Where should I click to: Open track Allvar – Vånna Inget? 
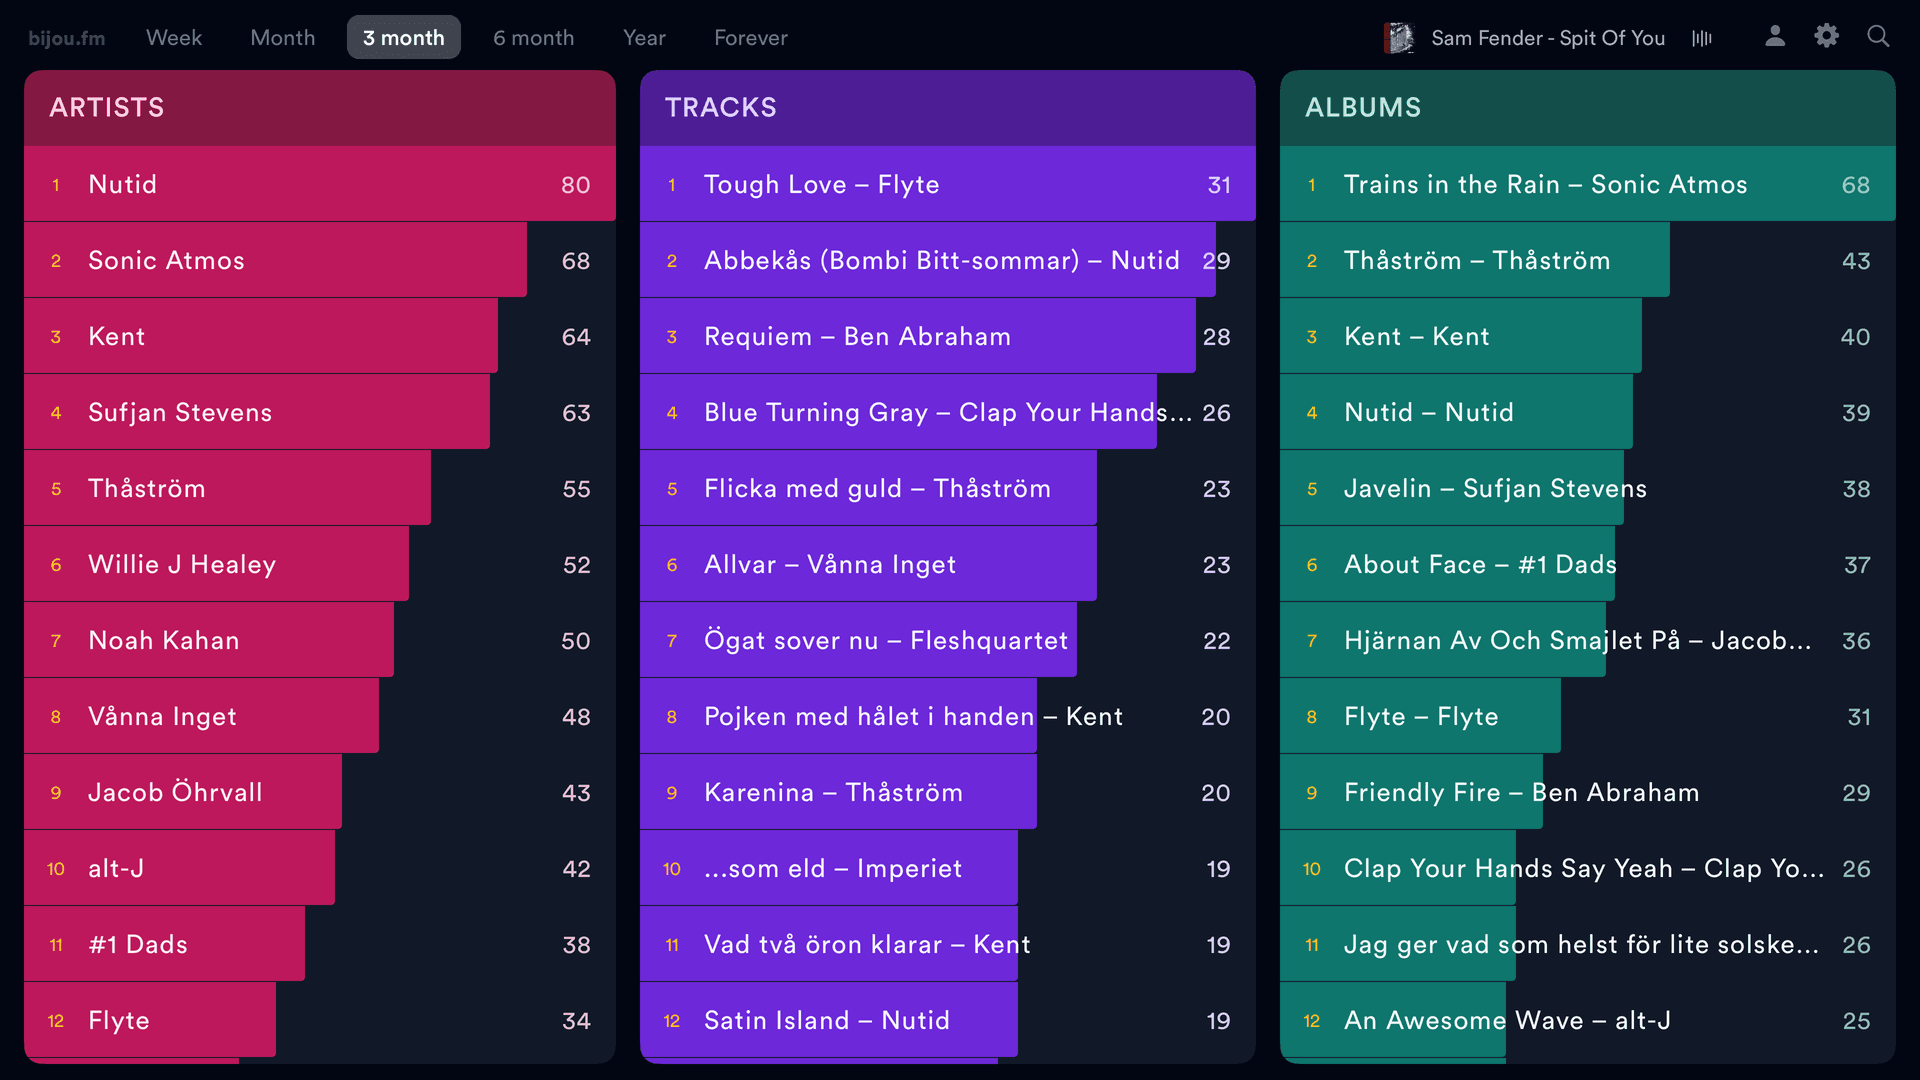pos(948,564)
